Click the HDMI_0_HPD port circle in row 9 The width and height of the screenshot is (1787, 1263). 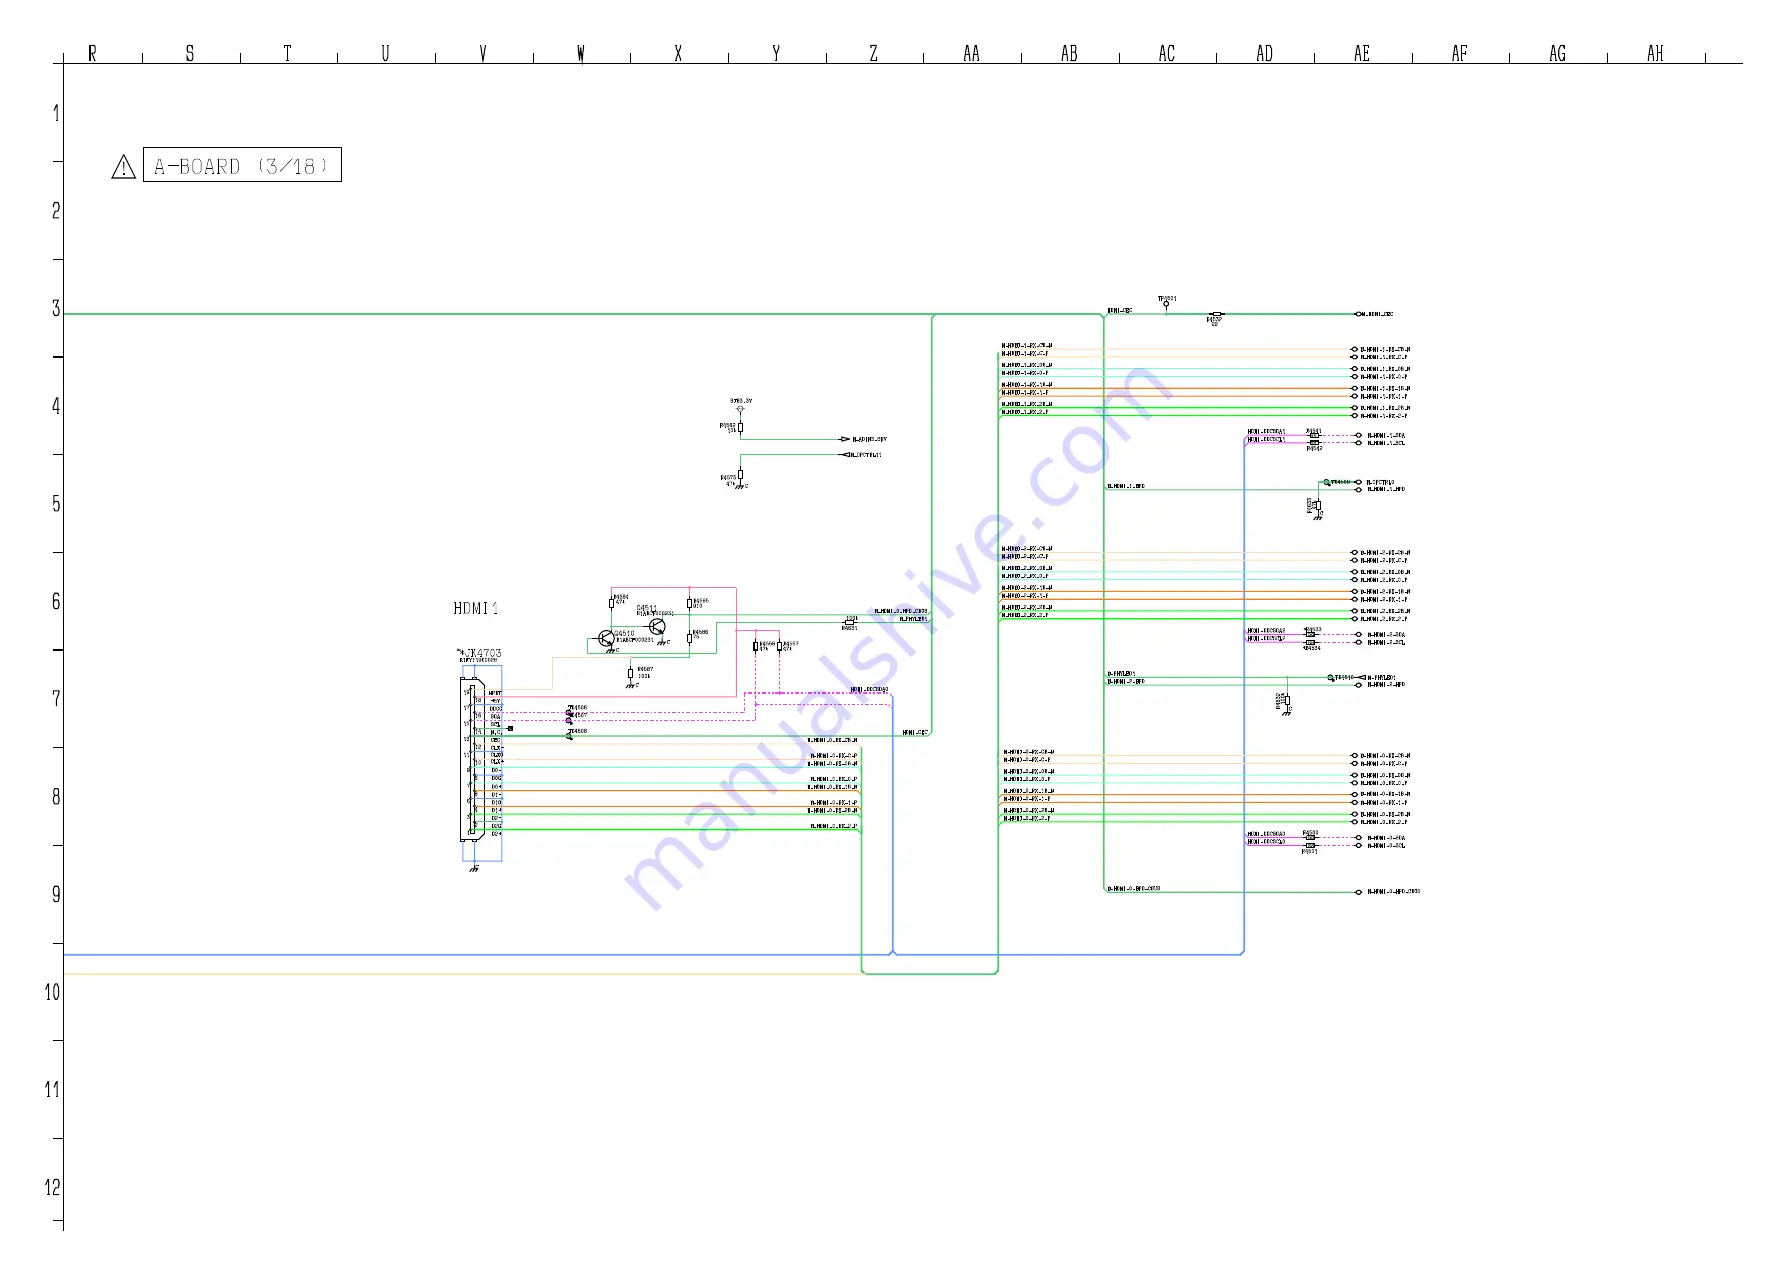(1358, 892)
